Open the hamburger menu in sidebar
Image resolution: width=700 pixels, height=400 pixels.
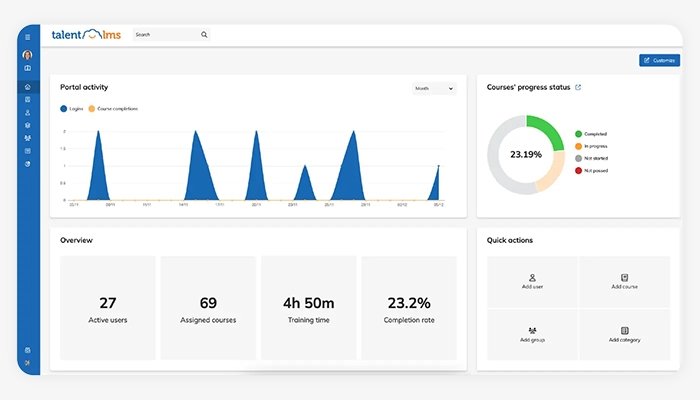28,38
